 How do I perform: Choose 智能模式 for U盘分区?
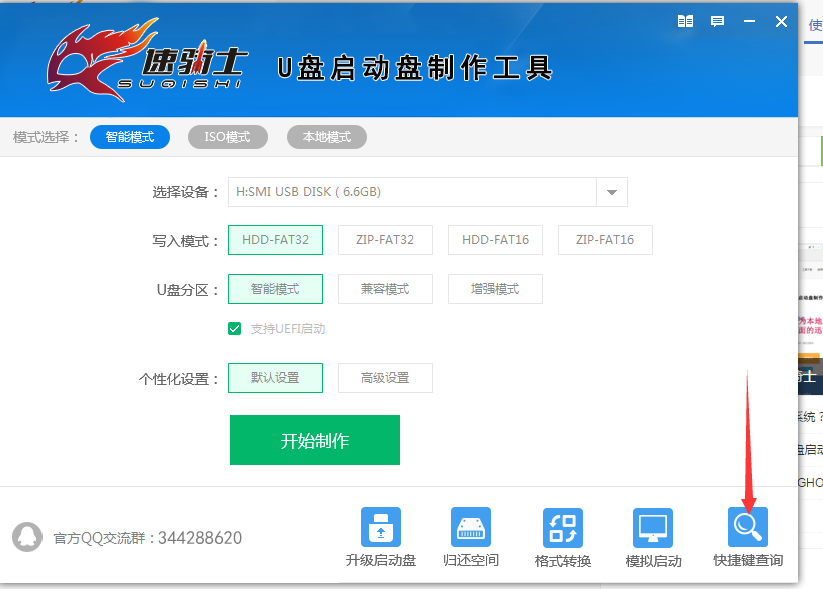click(x=275, y=289)
